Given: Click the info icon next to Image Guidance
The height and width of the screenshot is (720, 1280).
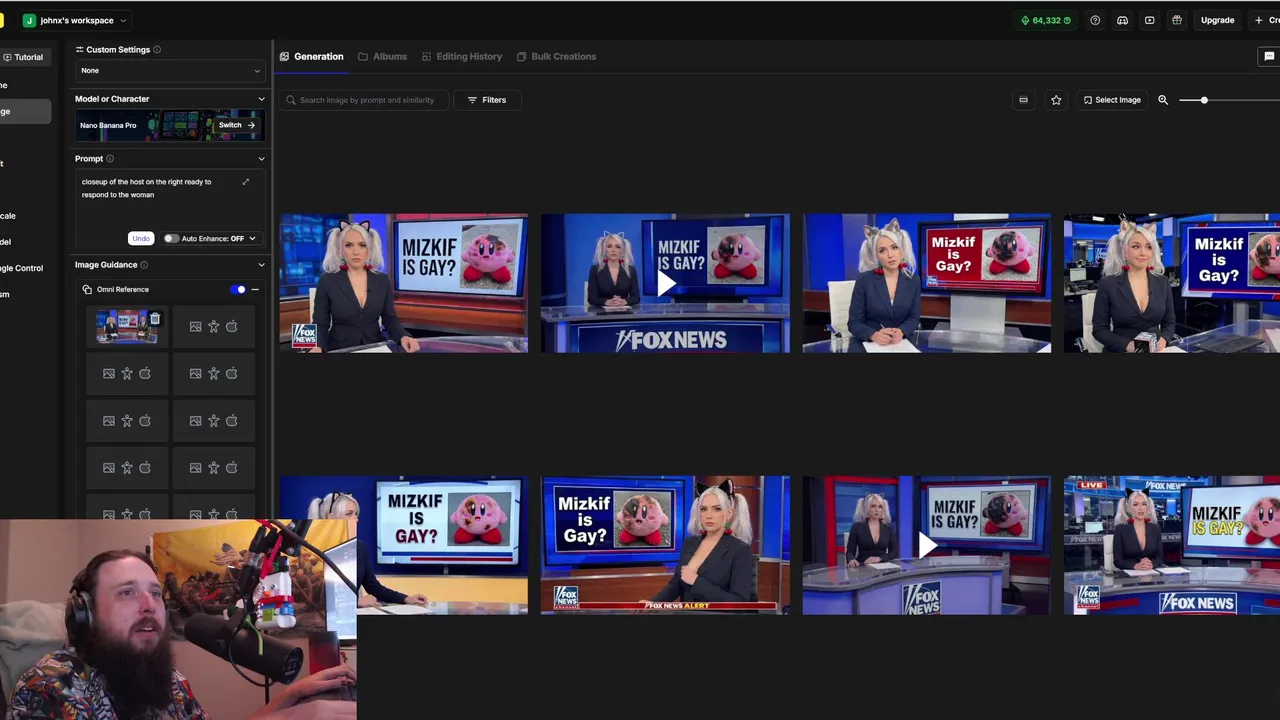Looking at the screenshot, I should [144, 265].
